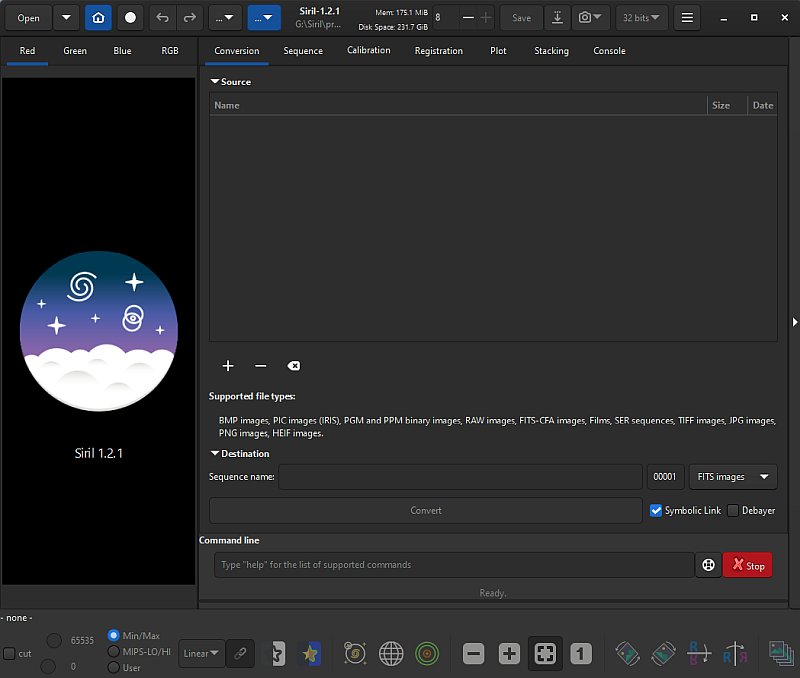
Task: Select the Green channel tab
Action: [x=75, y=51]
